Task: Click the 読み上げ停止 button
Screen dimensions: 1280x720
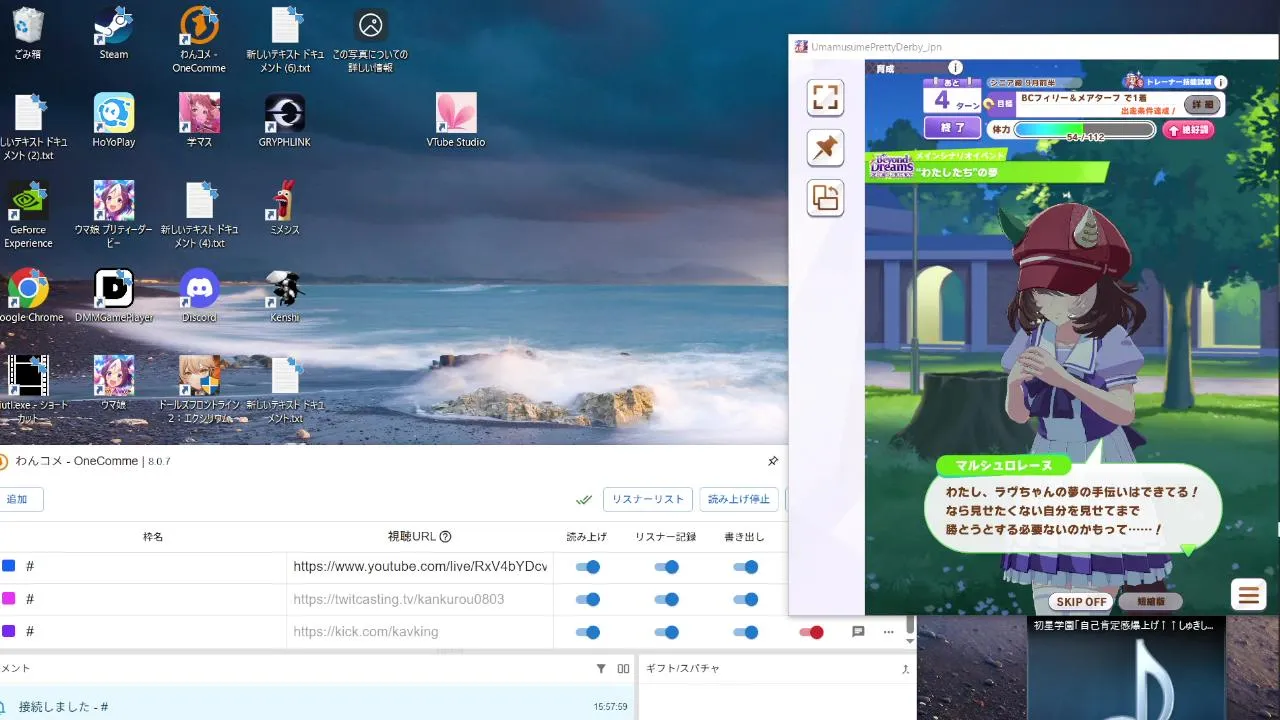Action: point(739,499)
